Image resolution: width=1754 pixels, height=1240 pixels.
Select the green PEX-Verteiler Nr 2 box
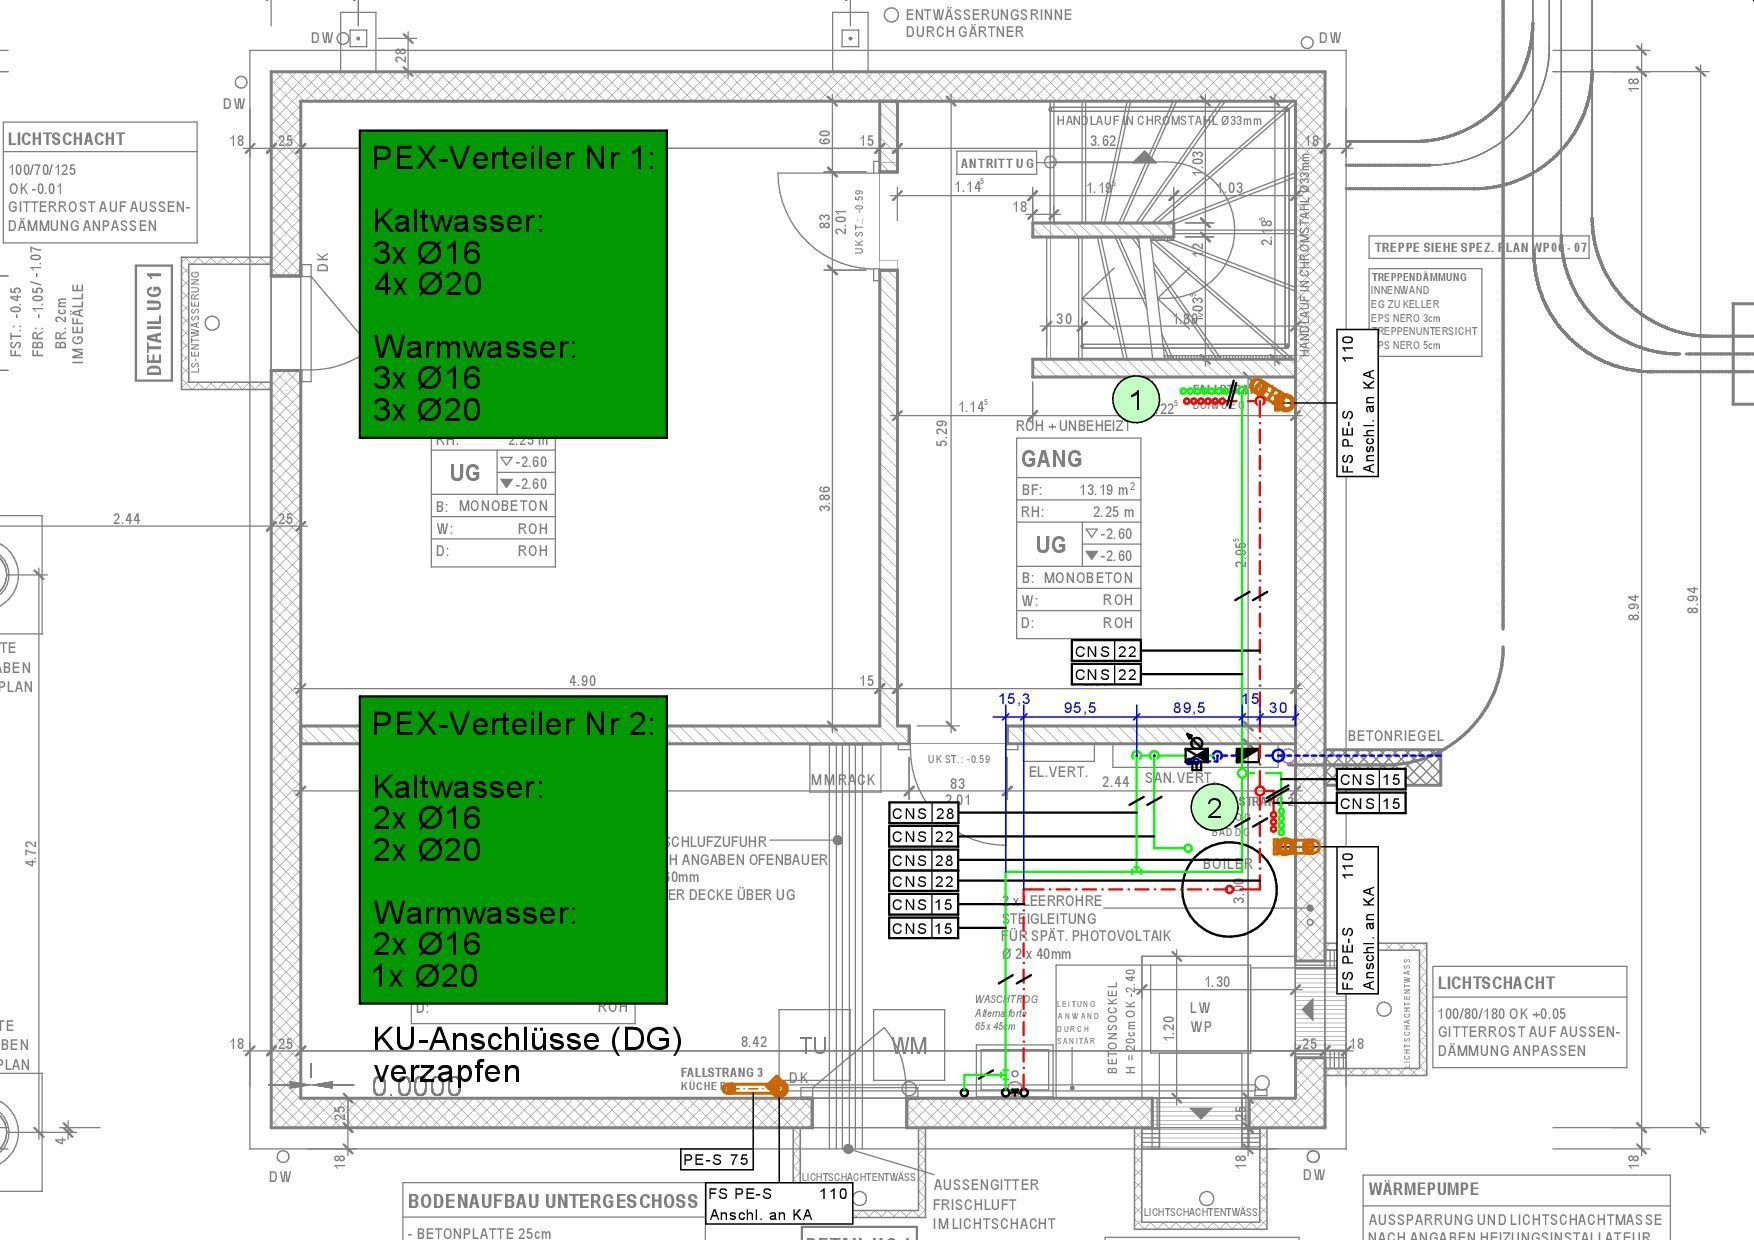point(513,849)
